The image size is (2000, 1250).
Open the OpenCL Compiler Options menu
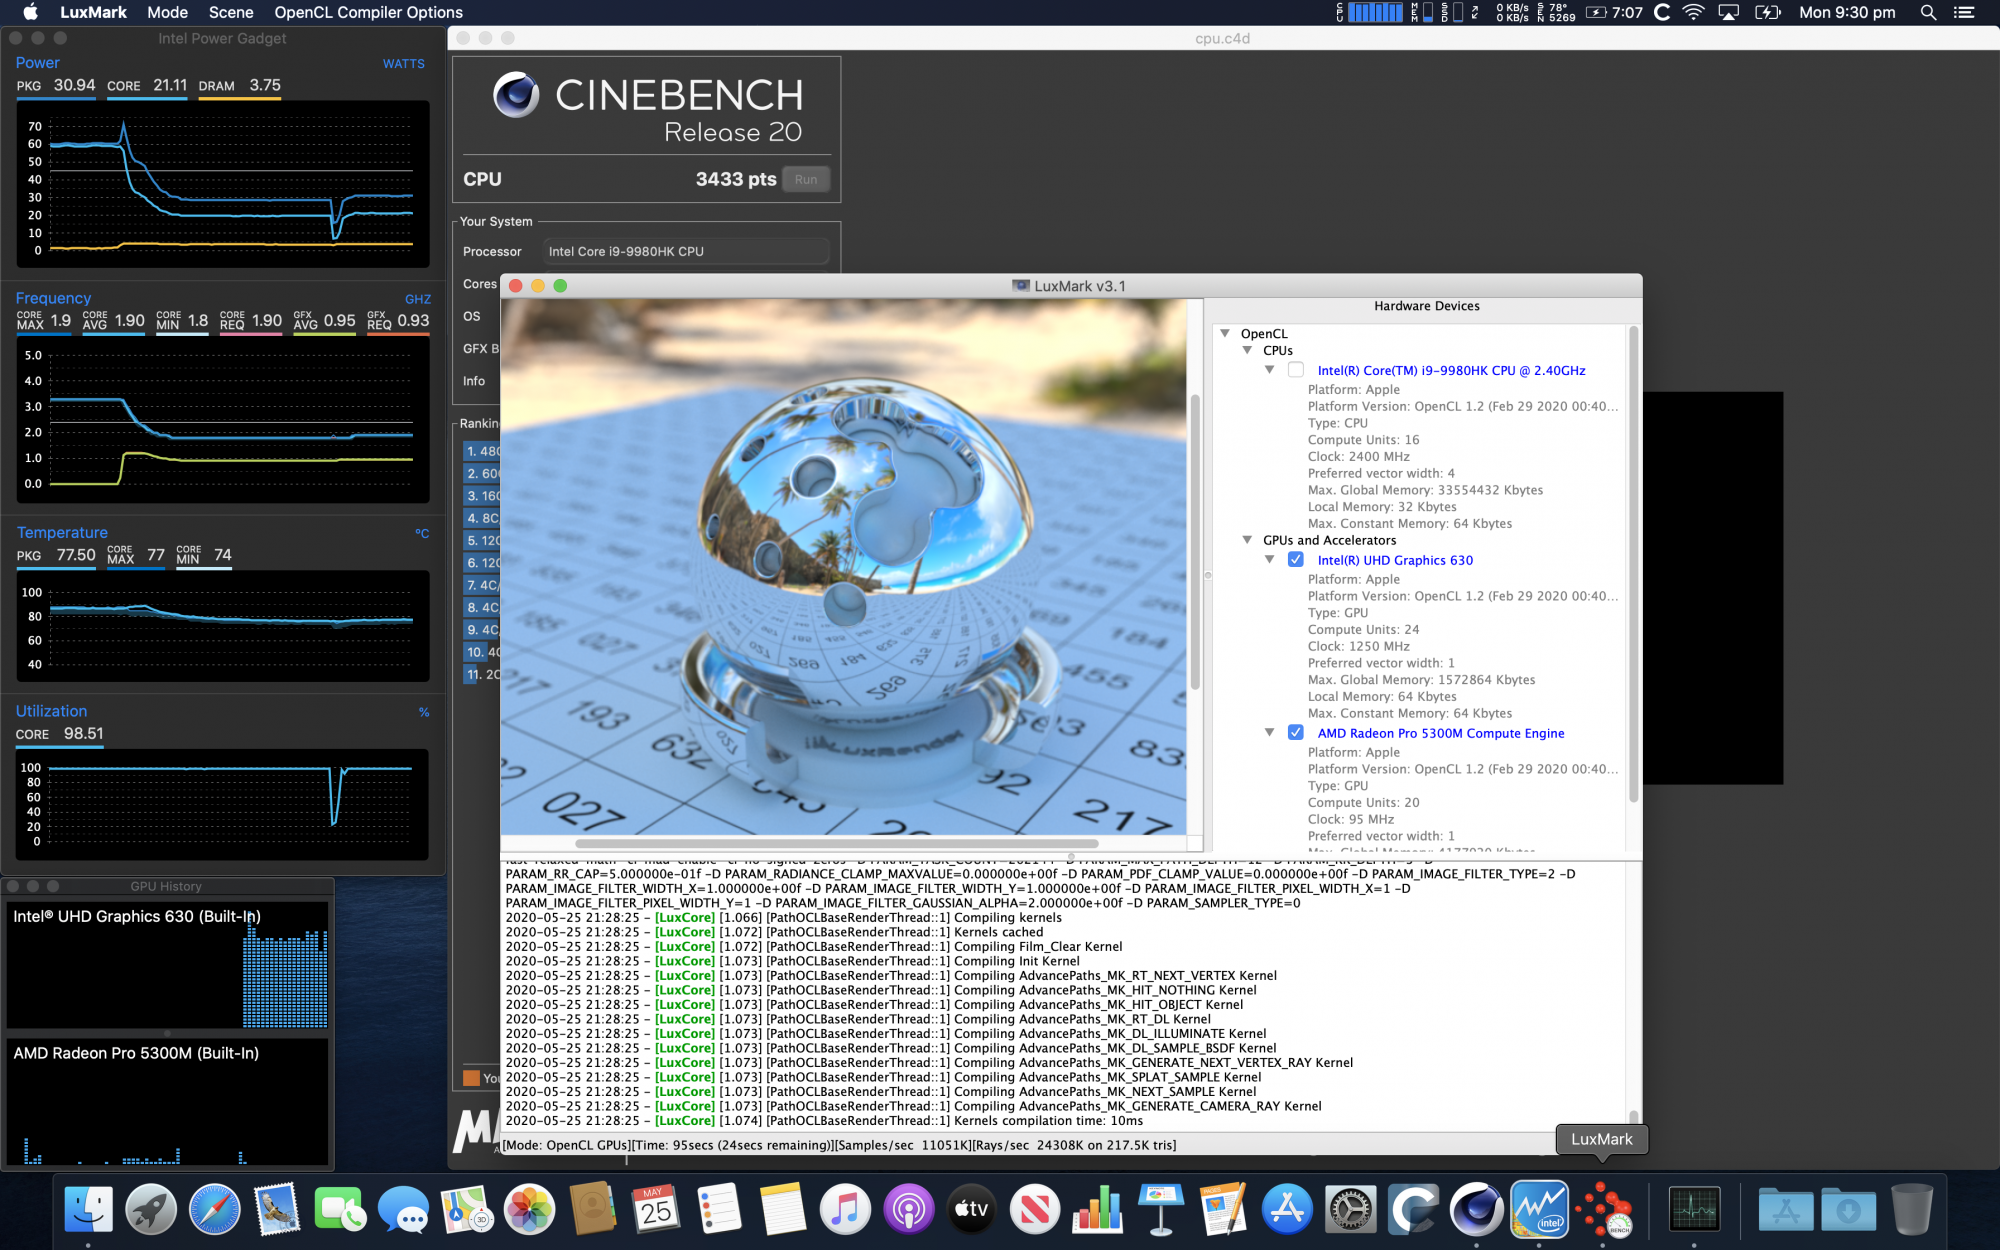368,13
